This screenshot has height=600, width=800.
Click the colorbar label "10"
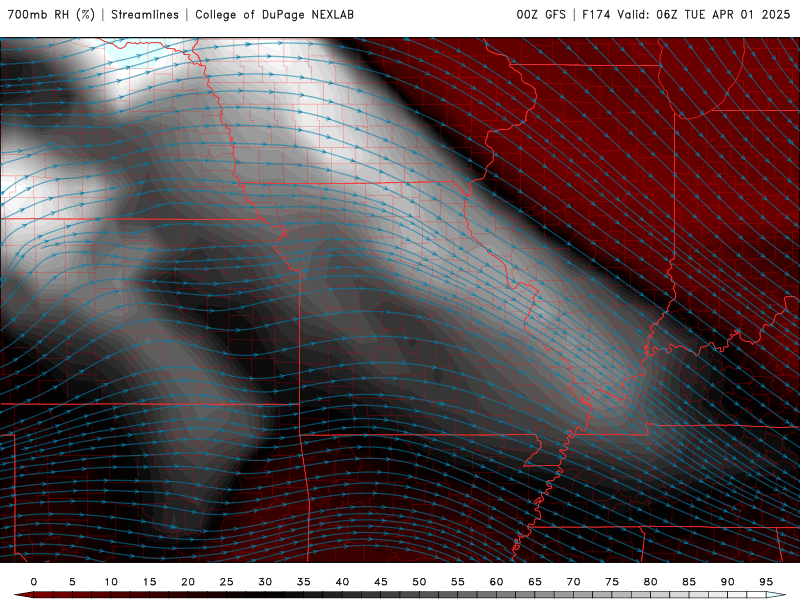[x=111, y=582]
